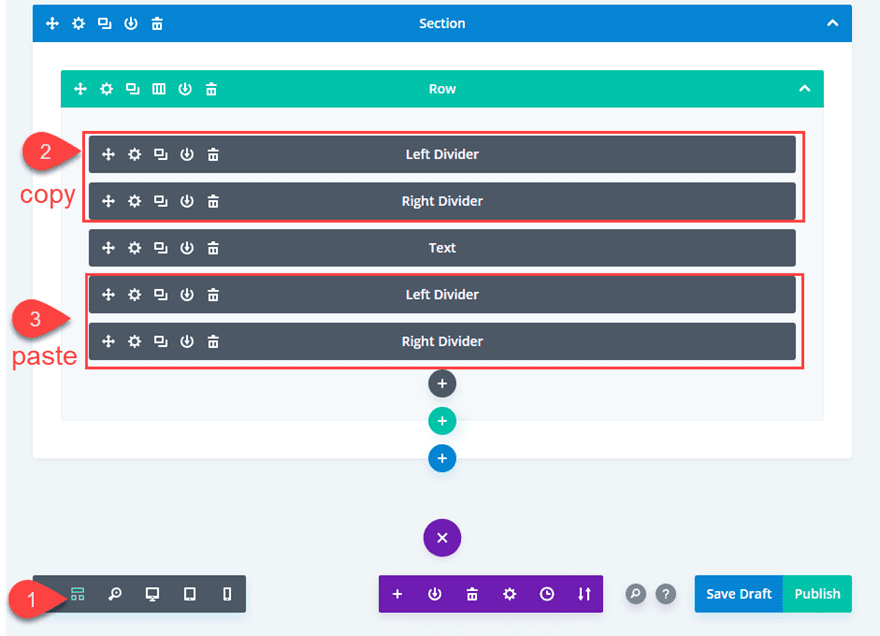Duplicate the Text module

[161, 248]
